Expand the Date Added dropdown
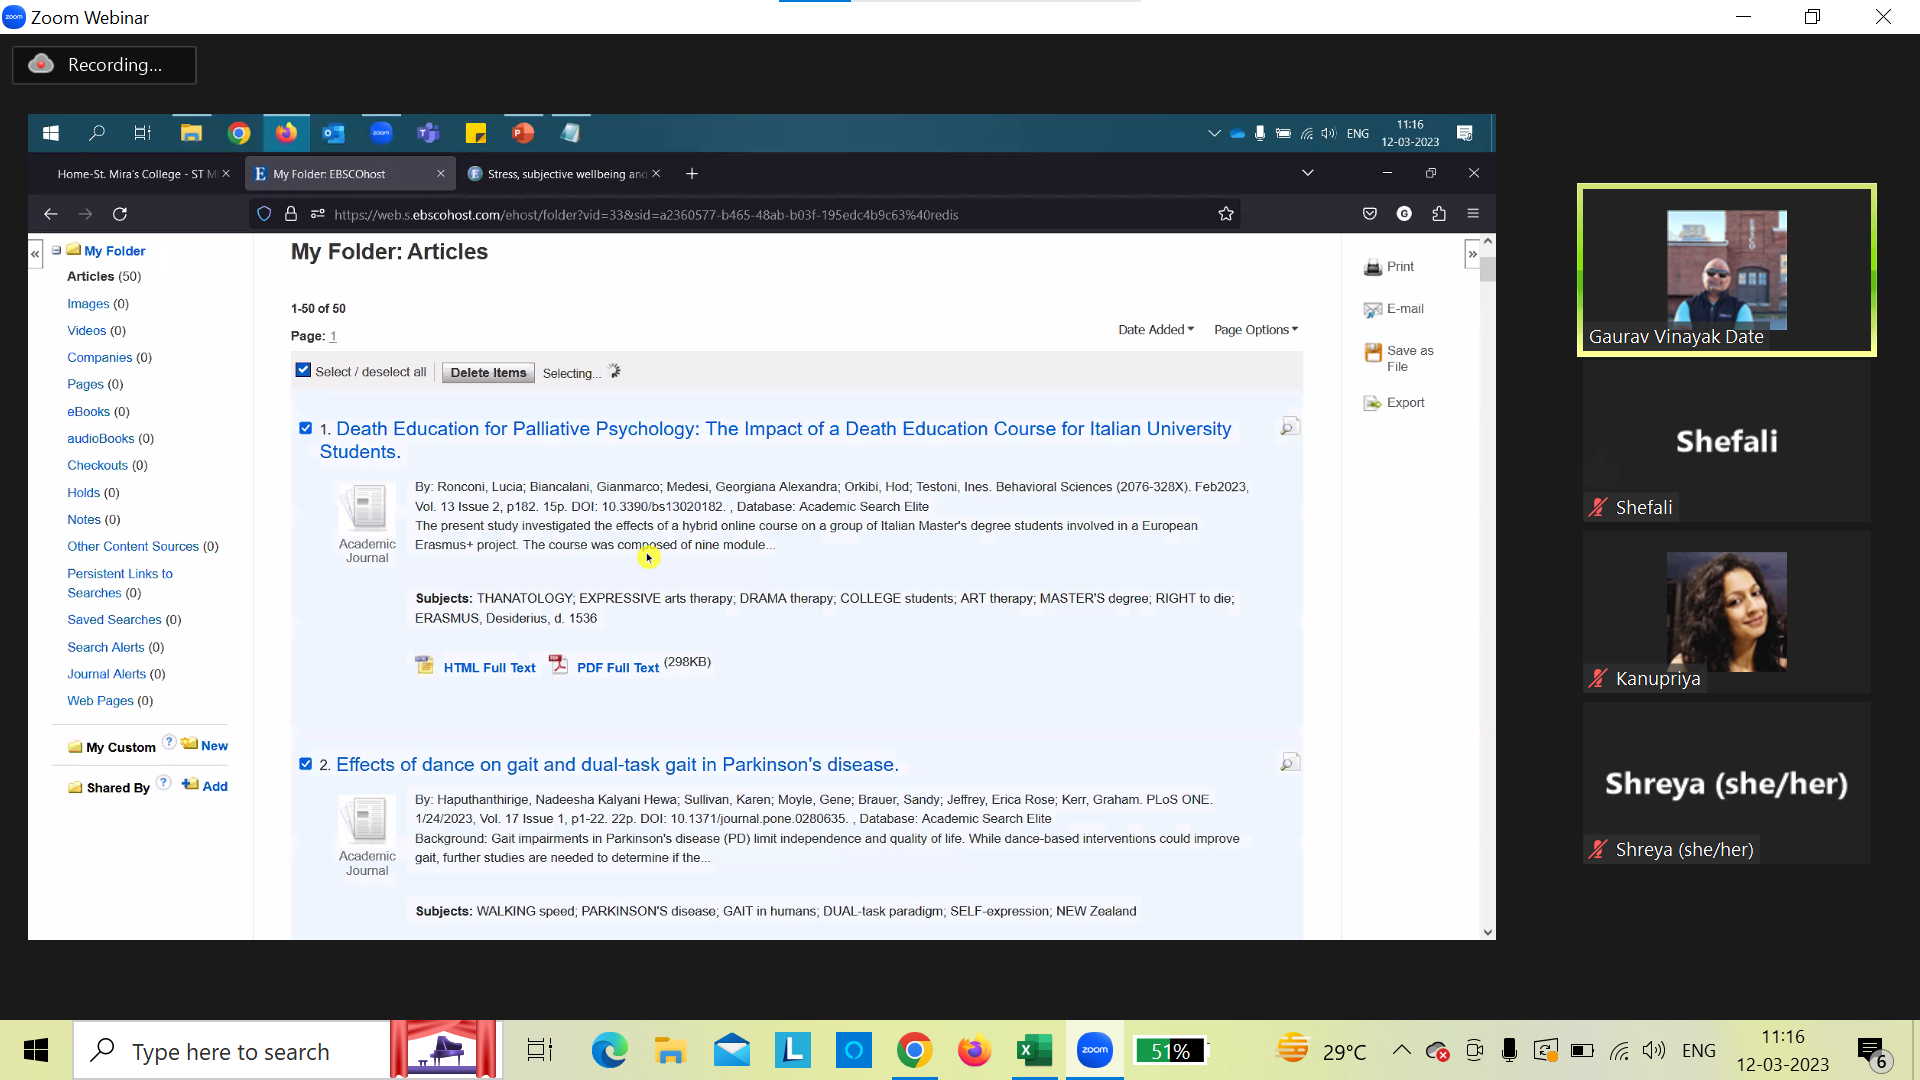This screenshot has height=1080, width=1920. [1153, 328]
